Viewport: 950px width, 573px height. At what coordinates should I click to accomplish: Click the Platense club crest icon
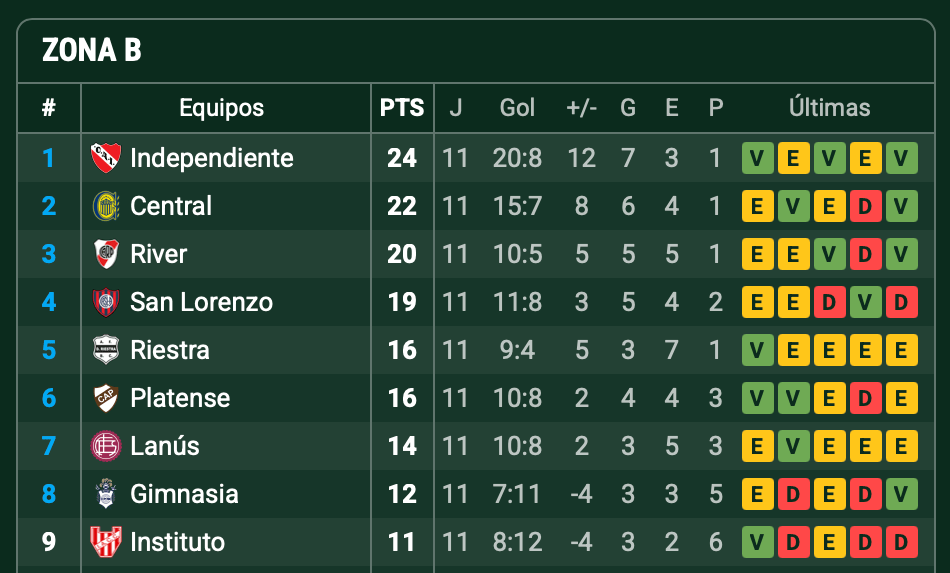[106, 398]
